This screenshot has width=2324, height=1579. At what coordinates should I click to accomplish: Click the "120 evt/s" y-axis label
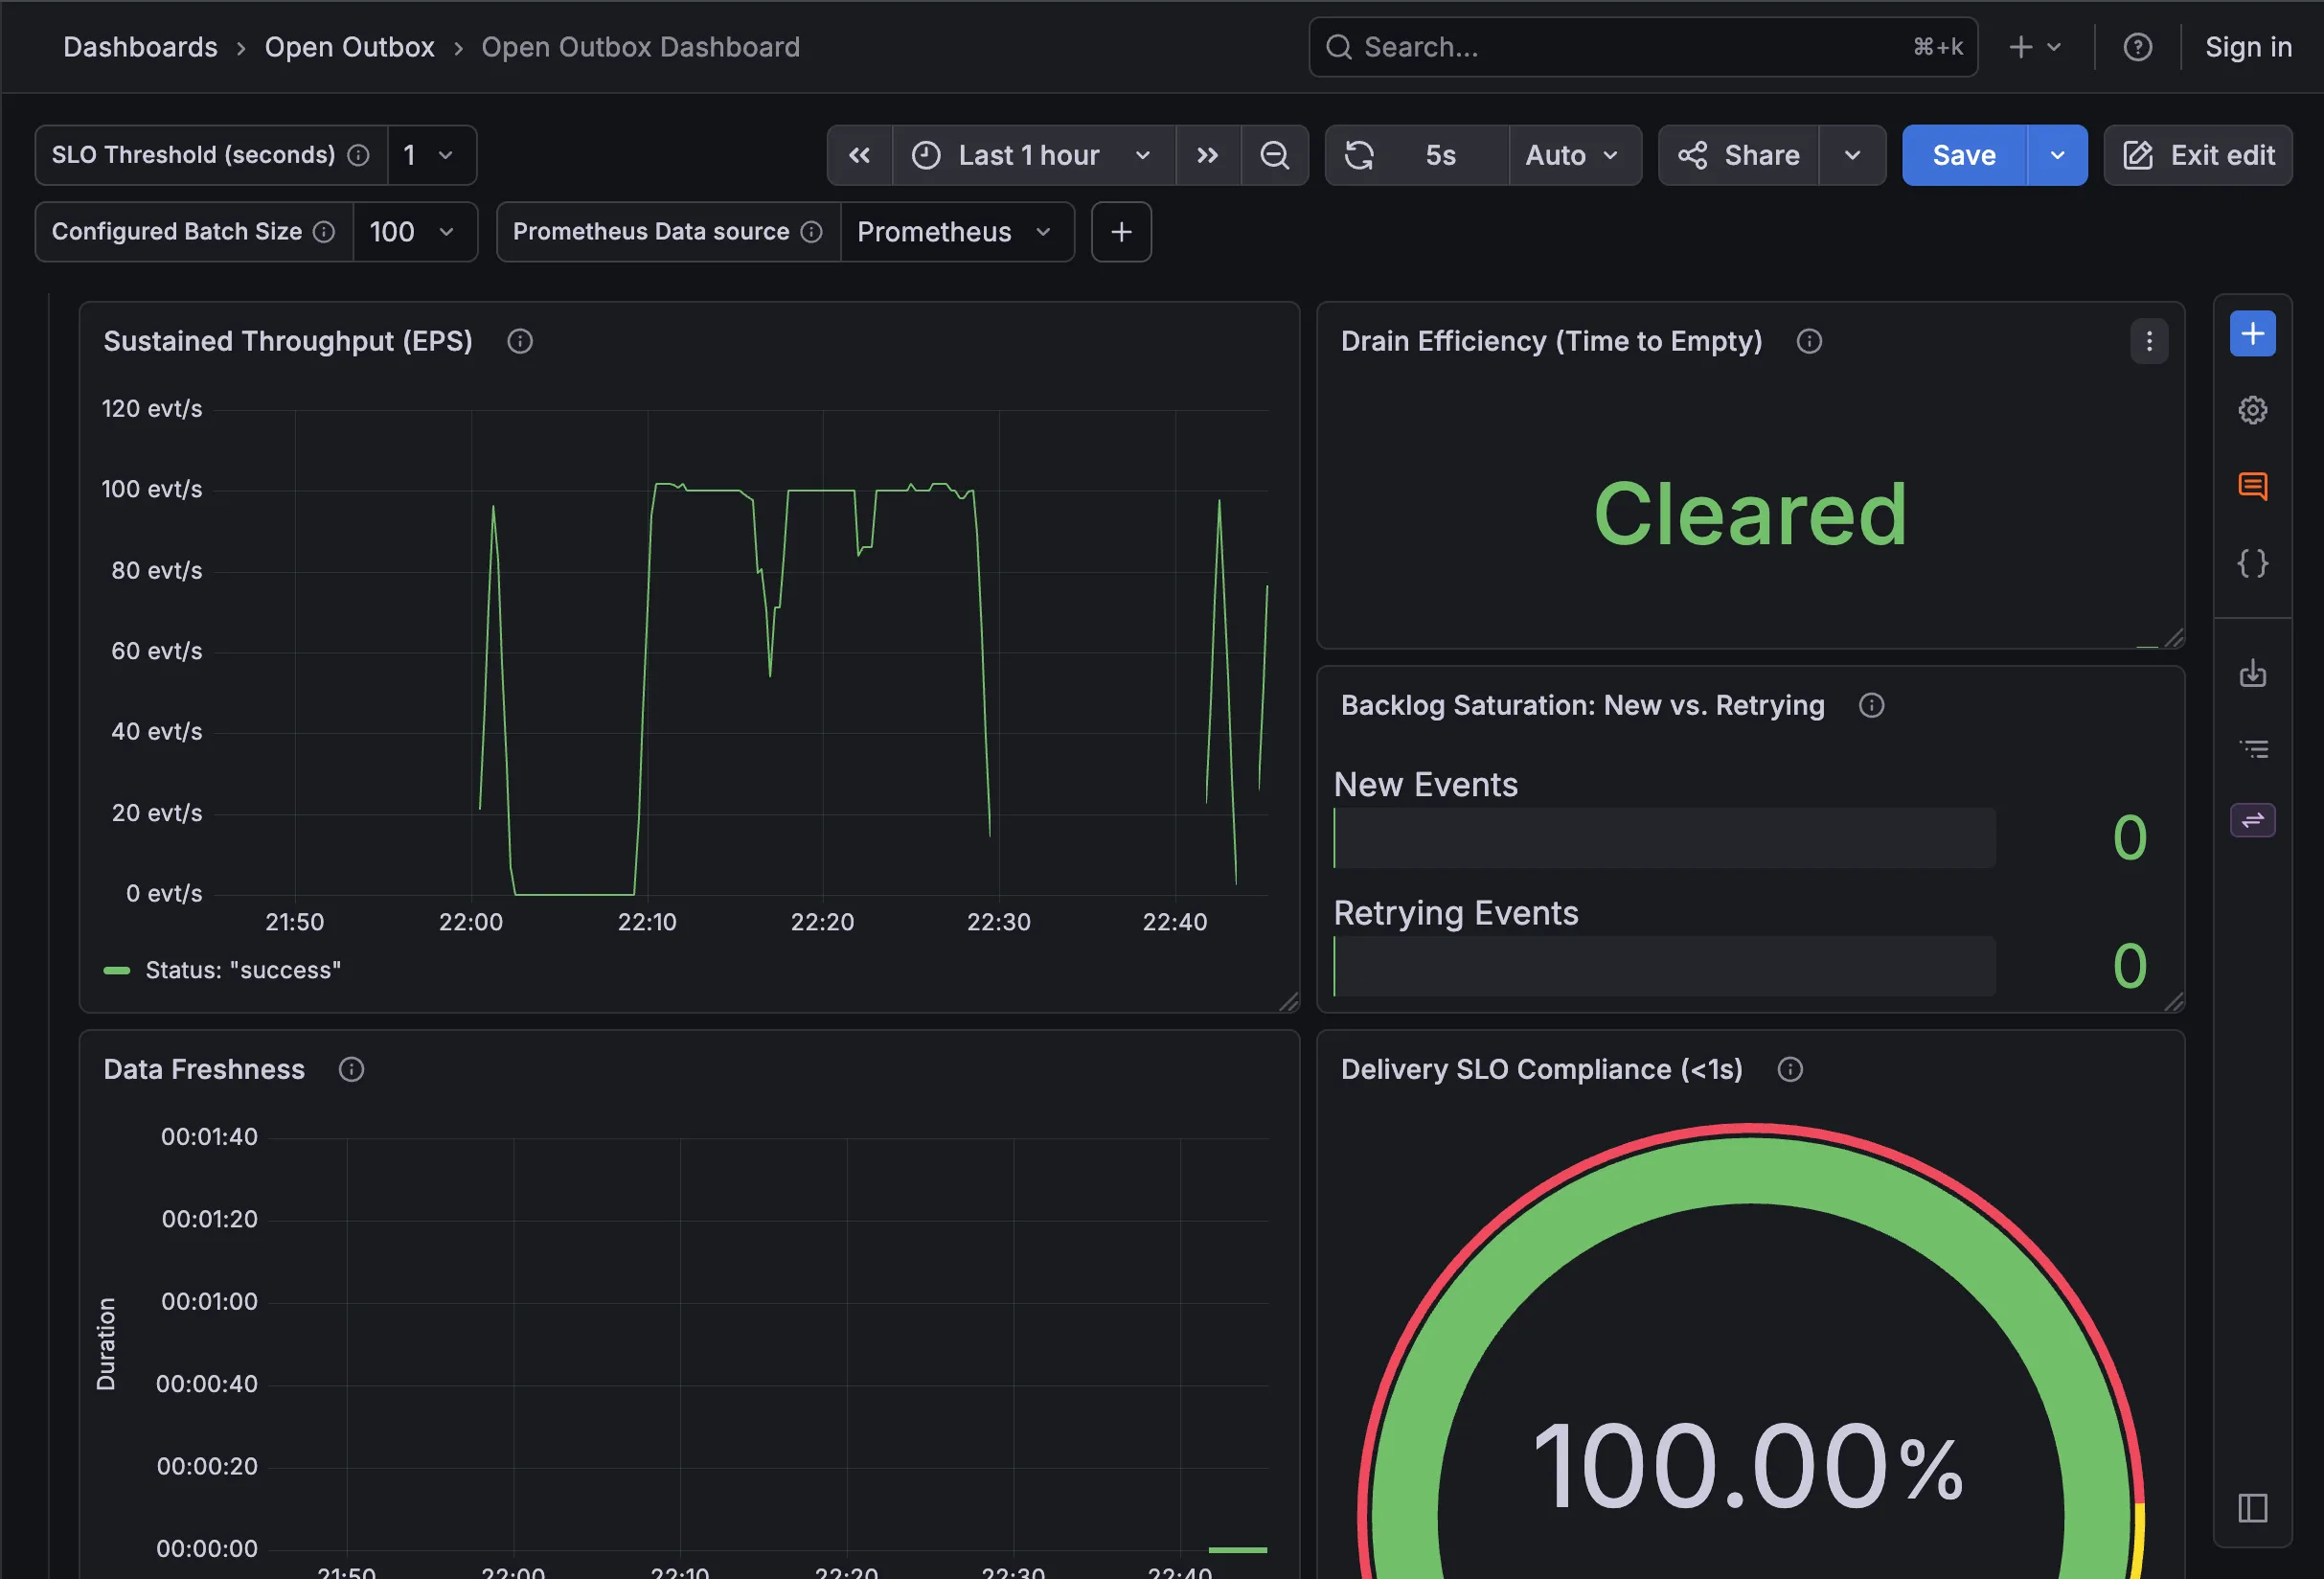(152, 409)
